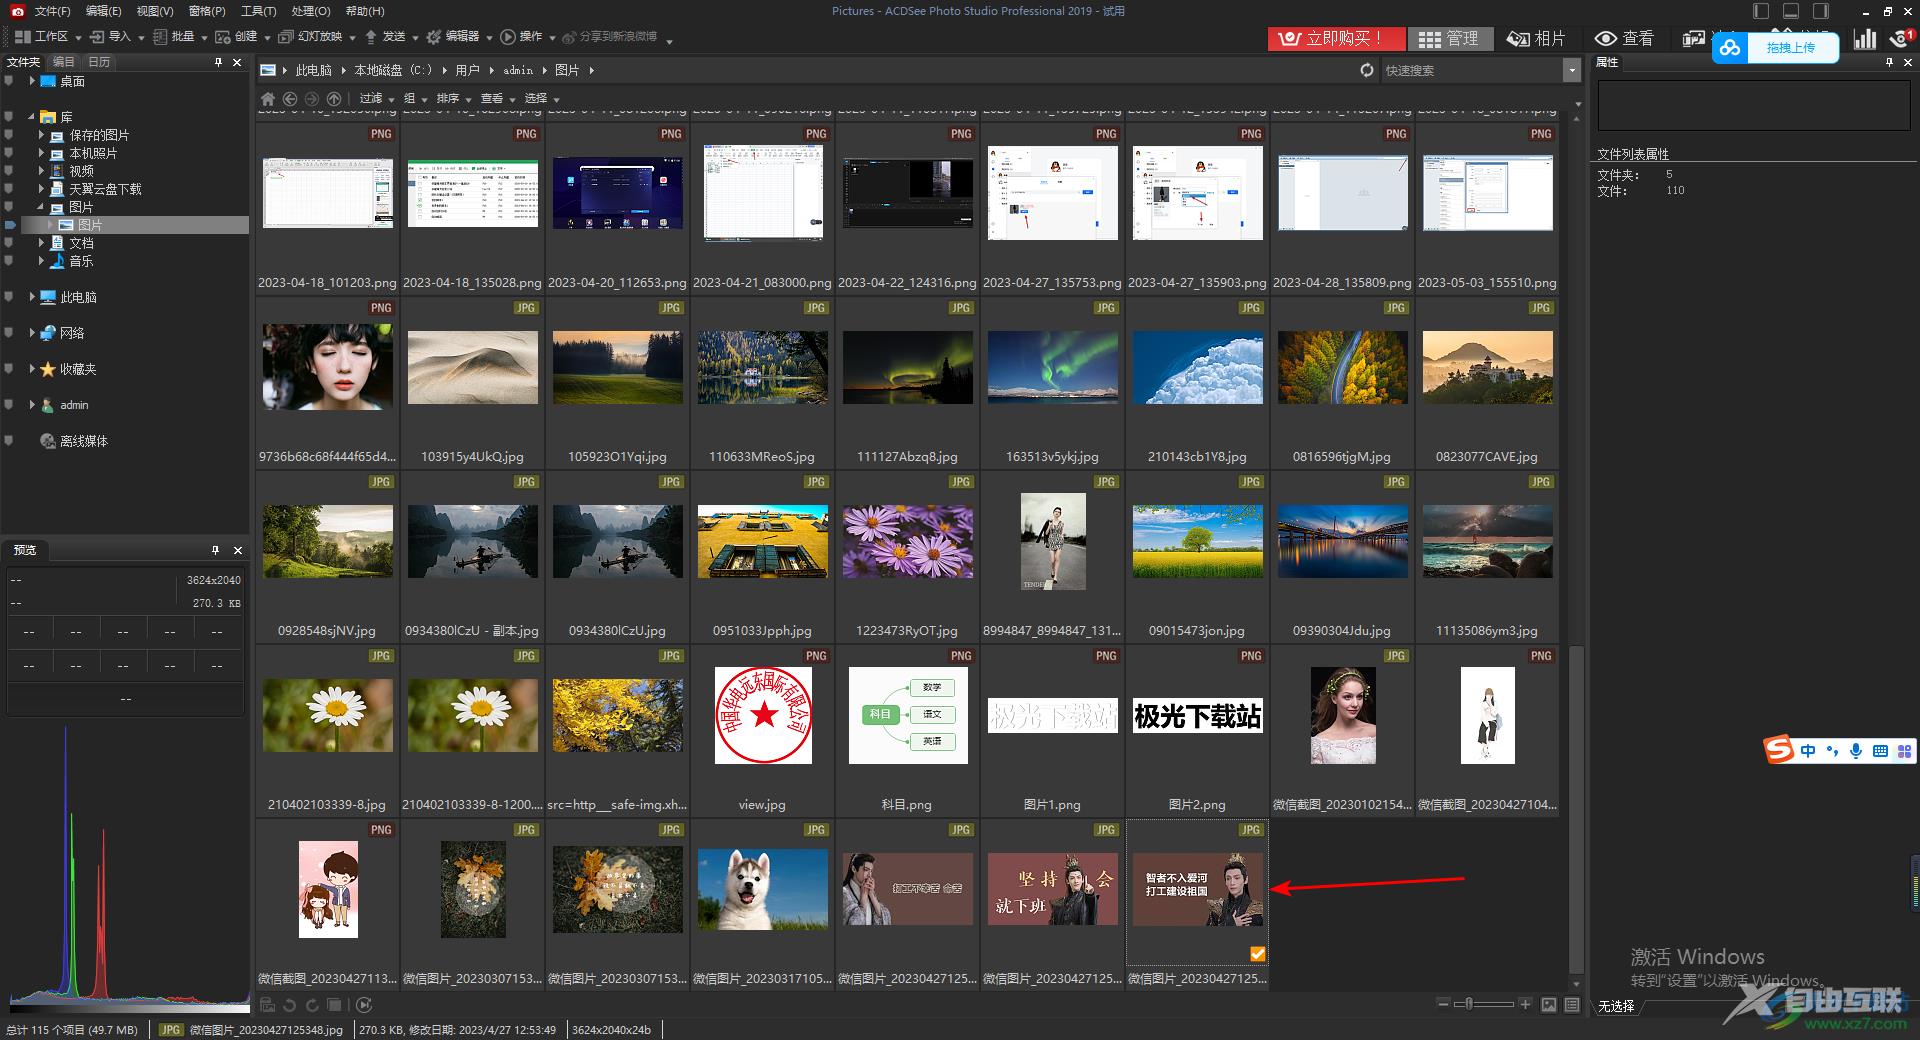
Task: Open the 文件(F) menu
Action: (x=52, y=11)
